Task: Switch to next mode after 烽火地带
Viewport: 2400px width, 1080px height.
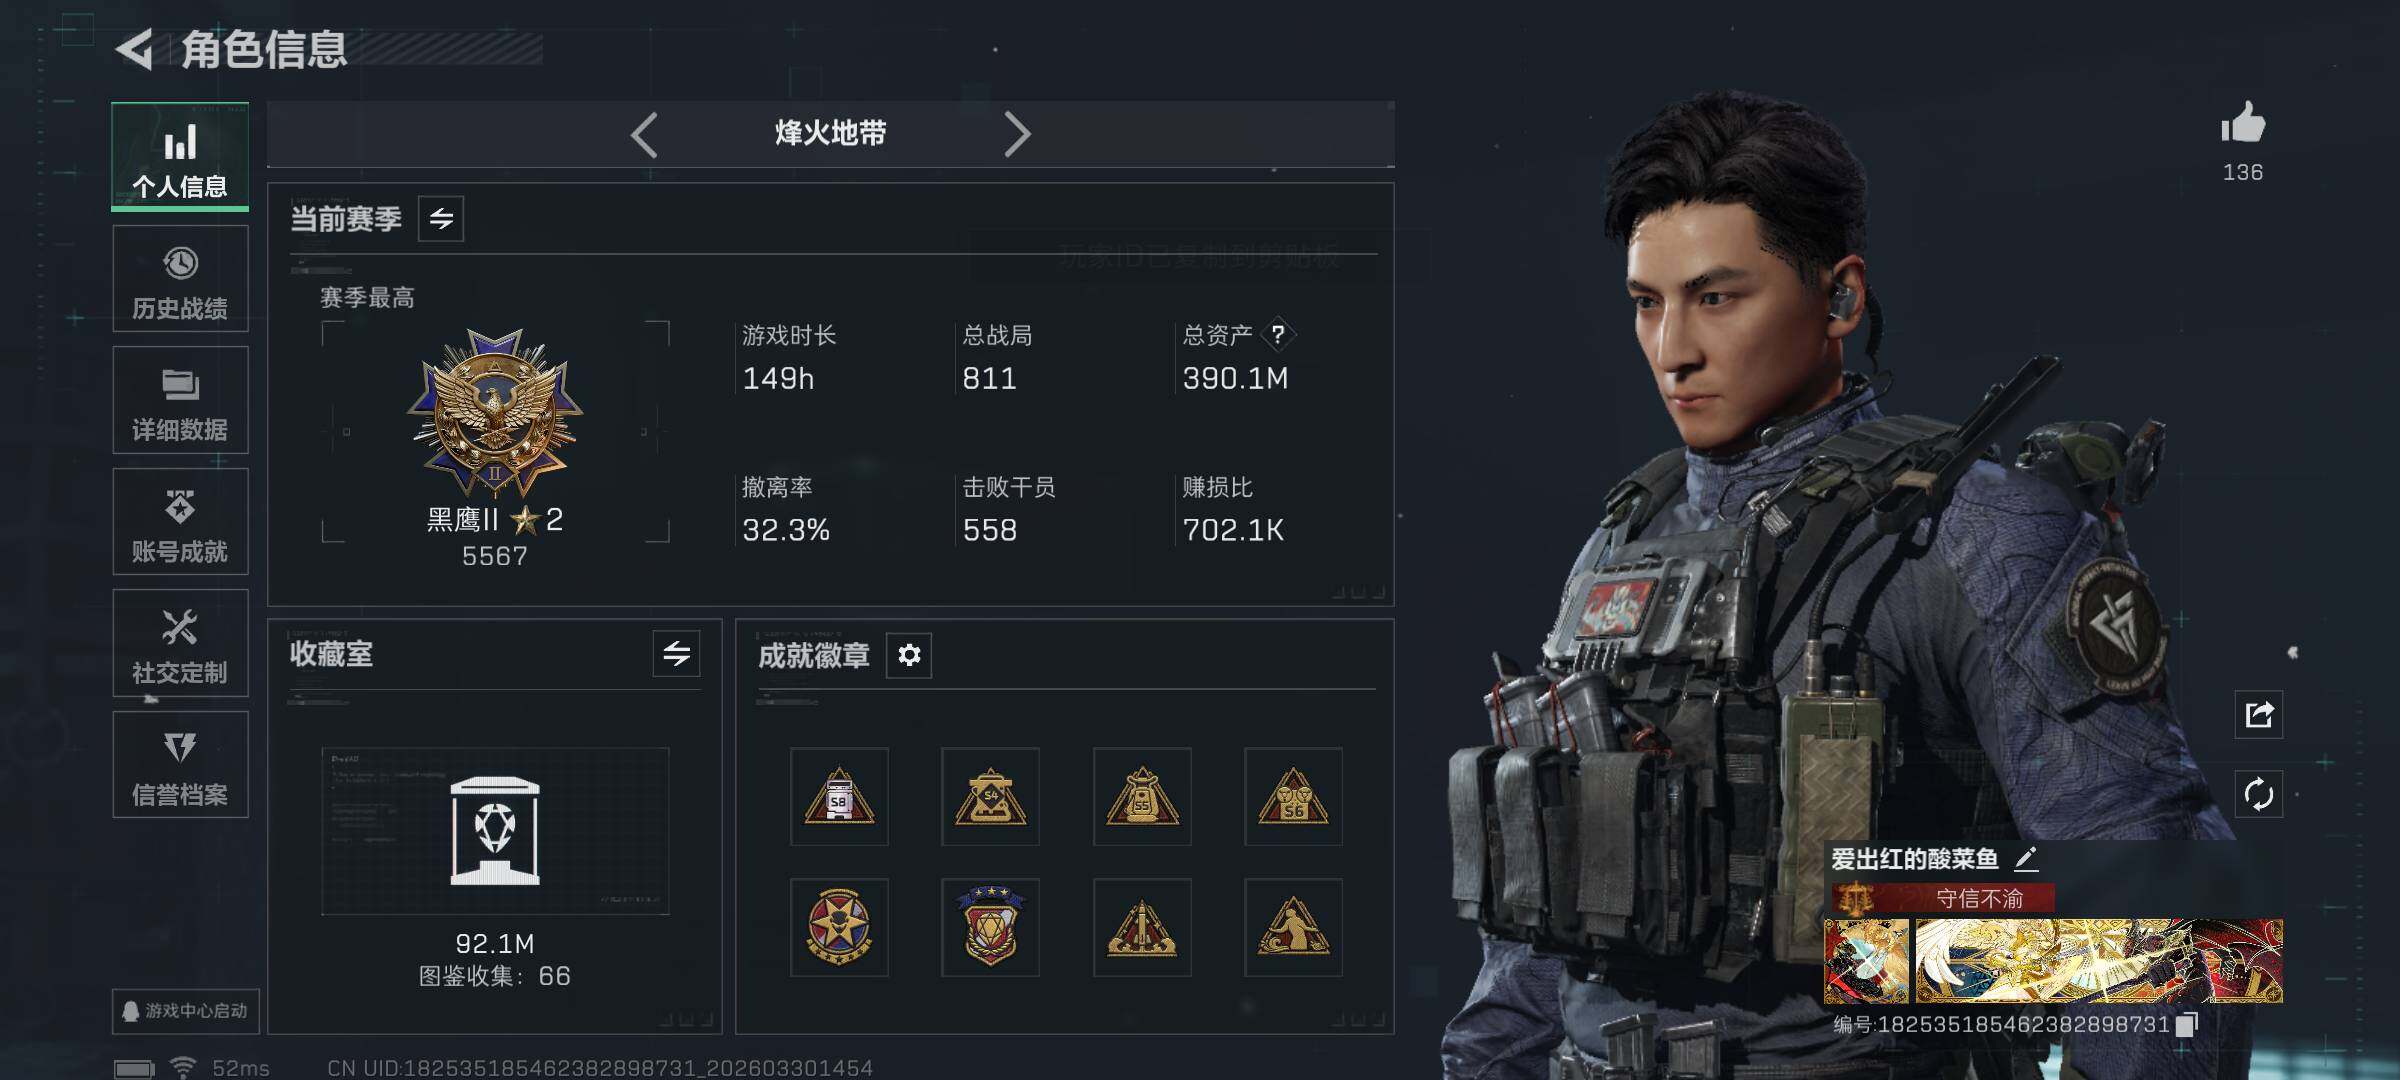Action: [1017, 134]
